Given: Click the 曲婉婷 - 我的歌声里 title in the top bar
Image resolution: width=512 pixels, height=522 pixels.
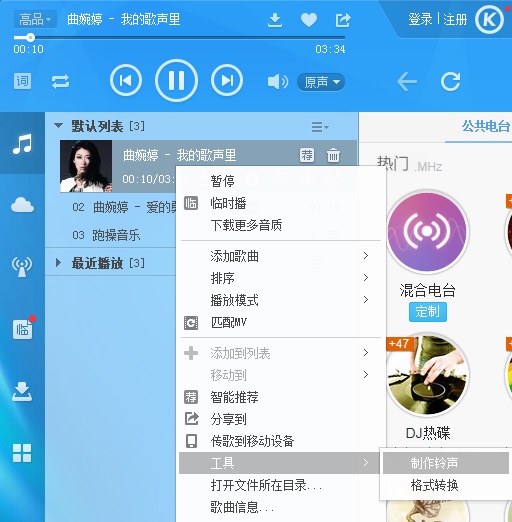Looking at the screenshot, I should (123, 19).
